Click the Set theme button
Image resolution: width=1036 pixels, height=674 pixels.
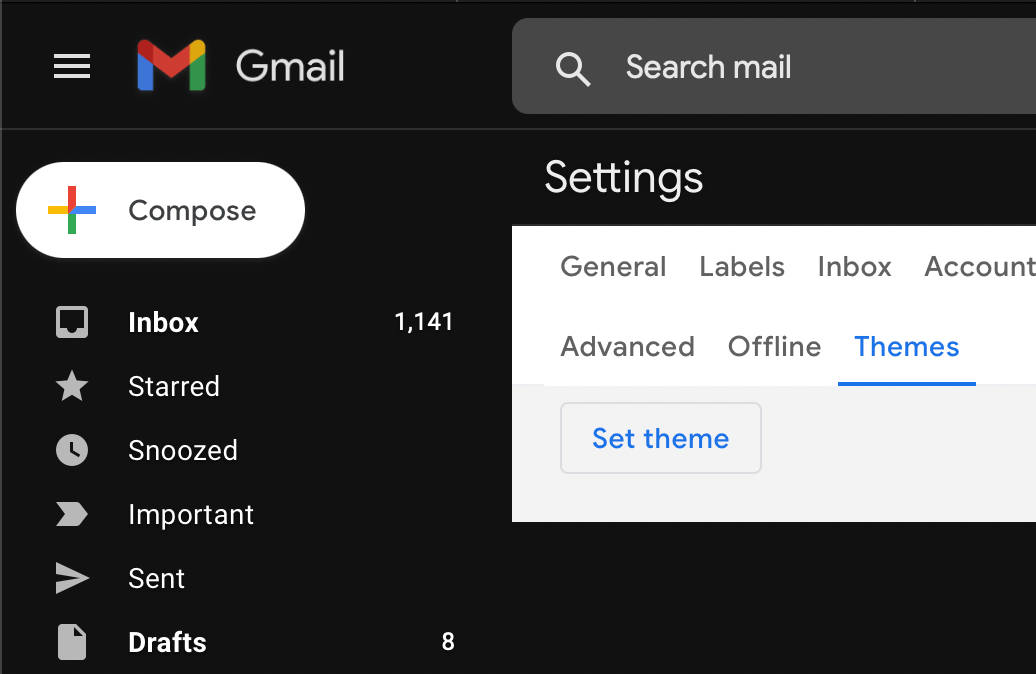tap(660, 438)
